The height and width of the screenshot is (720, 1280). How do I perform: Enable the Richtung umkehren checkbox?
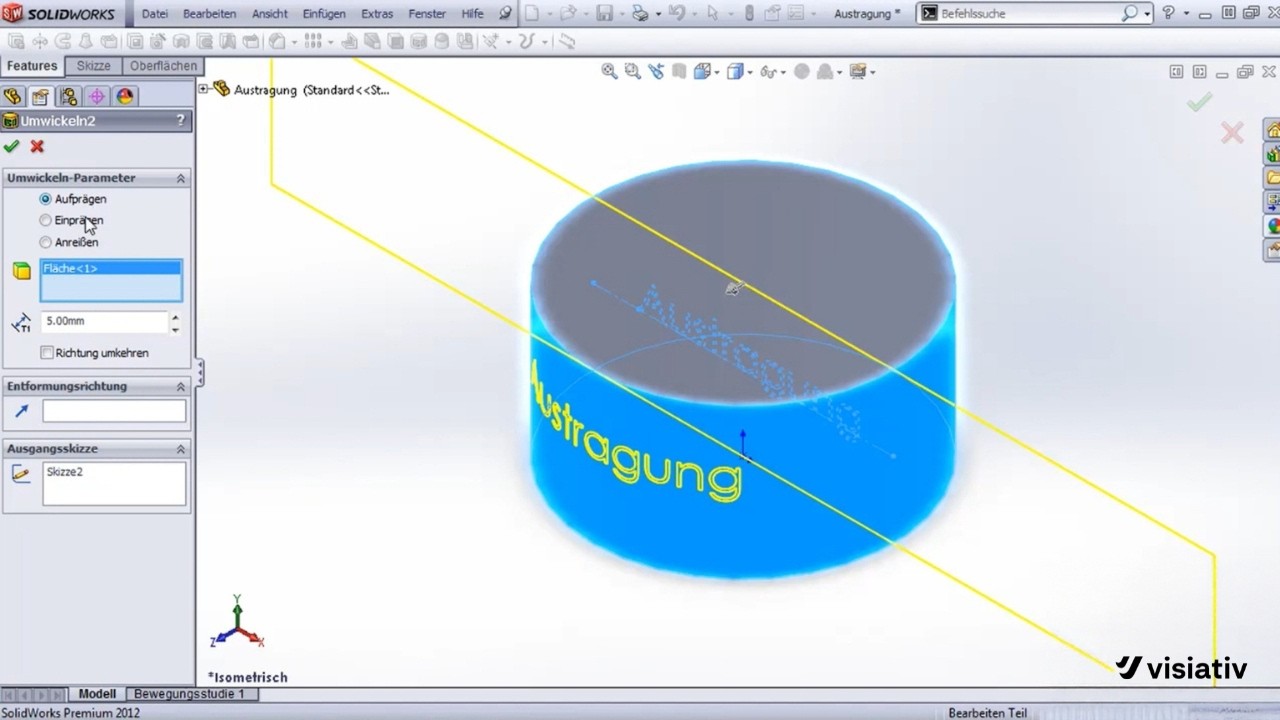click(47, 353)
